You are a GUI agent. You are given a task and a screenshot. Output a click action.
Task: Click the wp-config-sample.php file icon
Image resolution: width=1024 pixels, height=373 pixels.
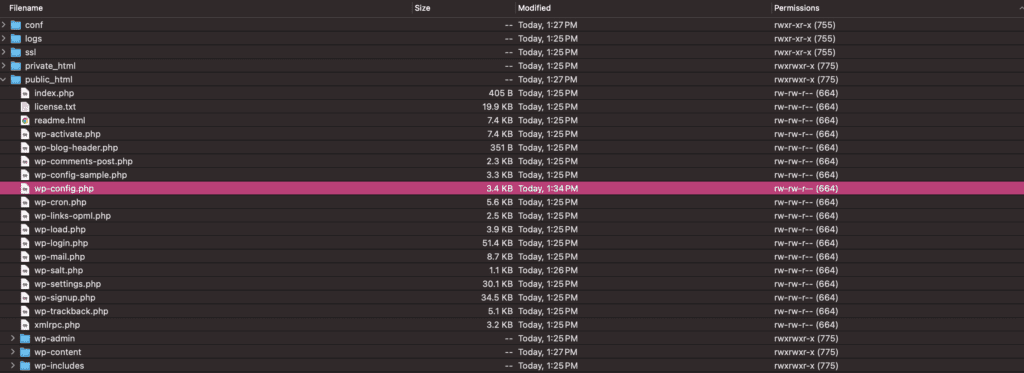[x=25, y=175]
